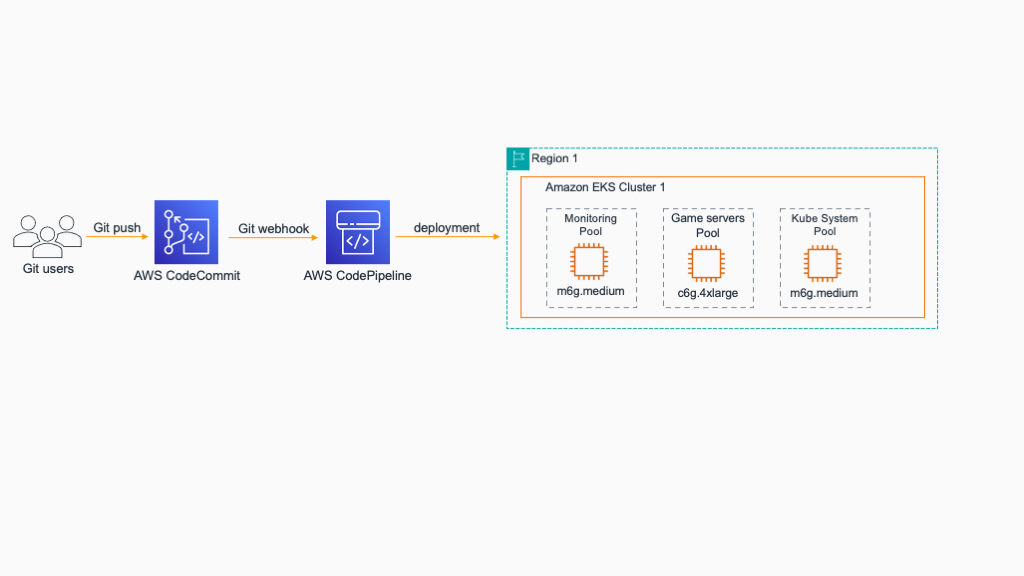The image size is (1024, 576).
Task: Click the Git users caption text
Action: (x=48, y=268)
